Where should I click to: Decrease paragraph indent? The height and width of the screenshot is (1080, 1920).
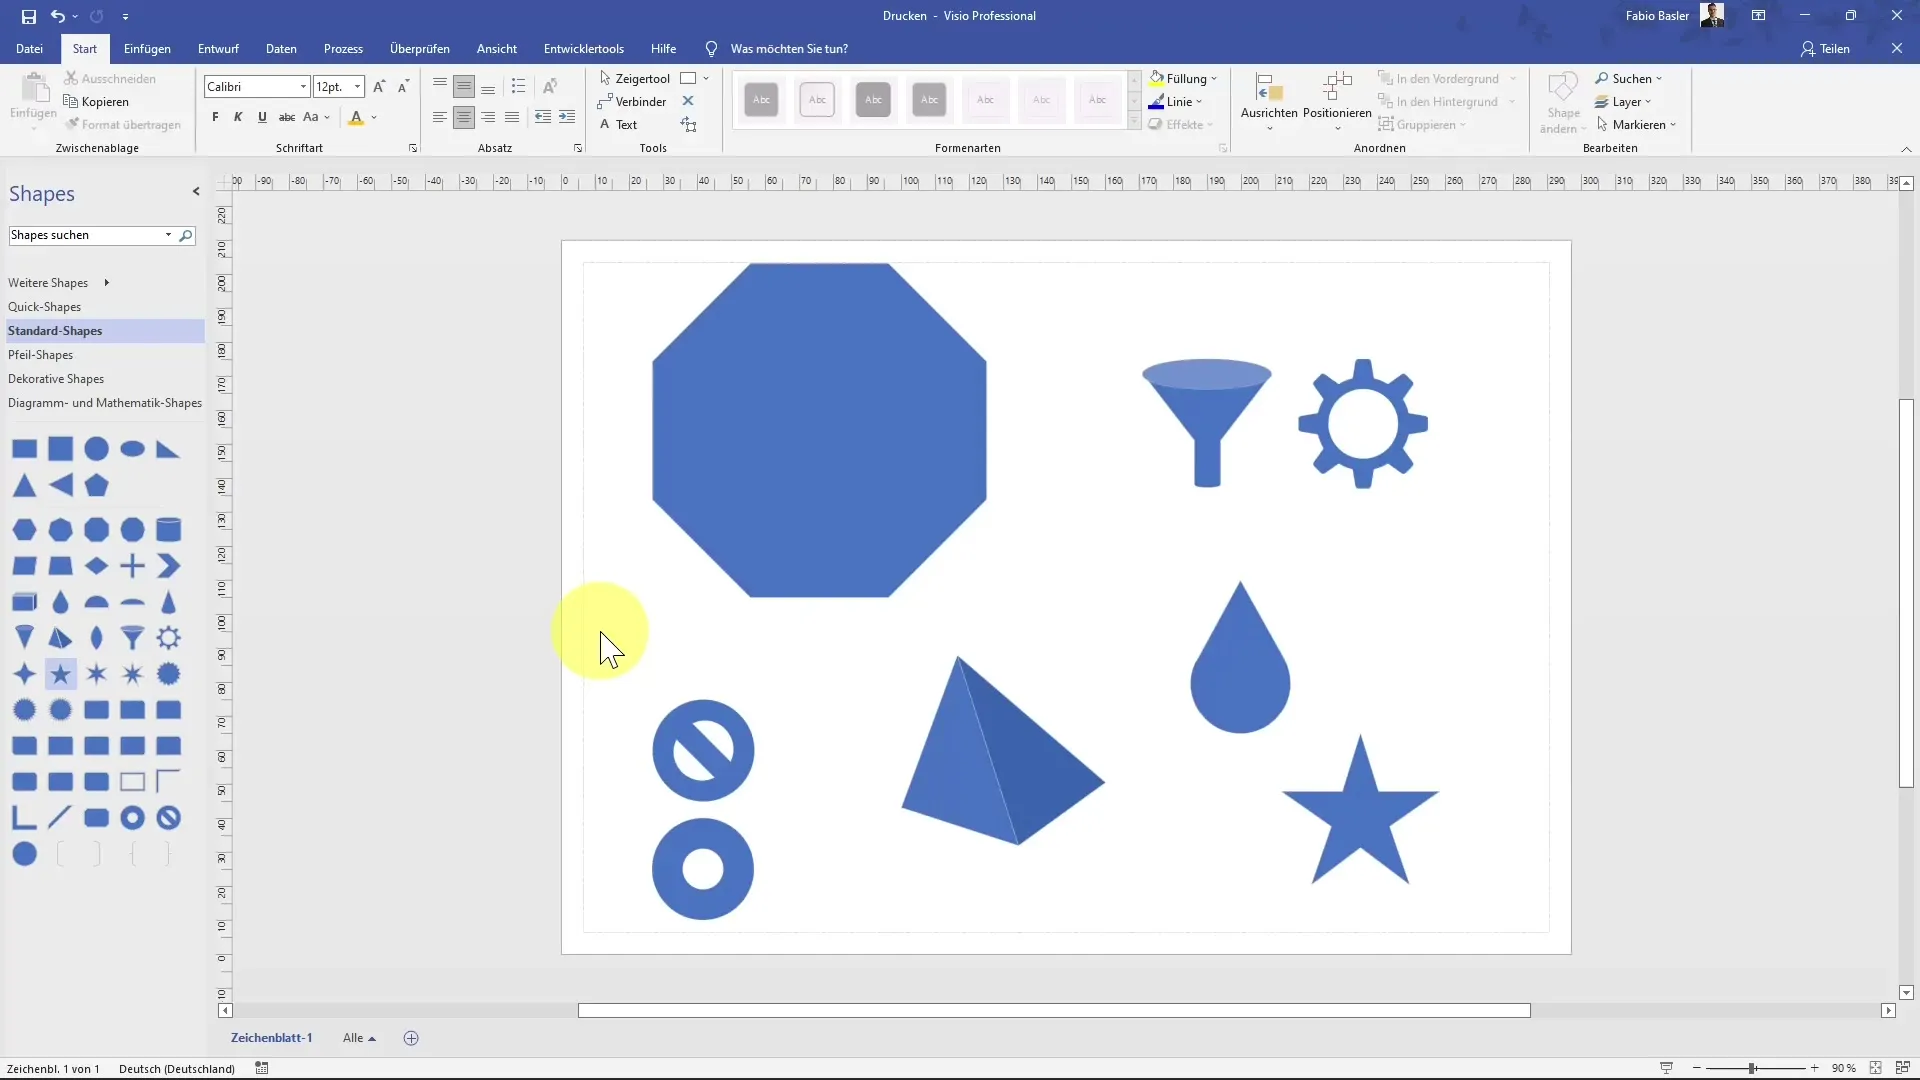543,117
